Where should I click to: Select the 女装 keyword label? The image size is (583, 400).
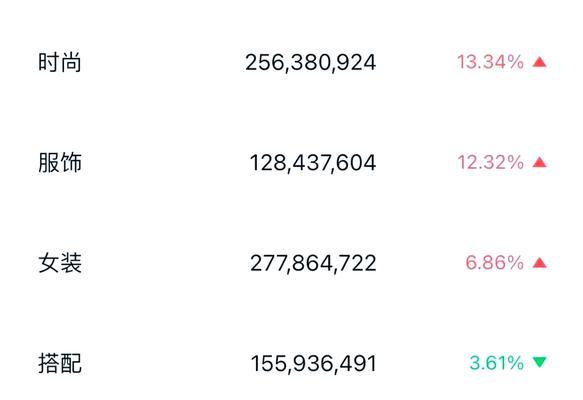[60, 263]
